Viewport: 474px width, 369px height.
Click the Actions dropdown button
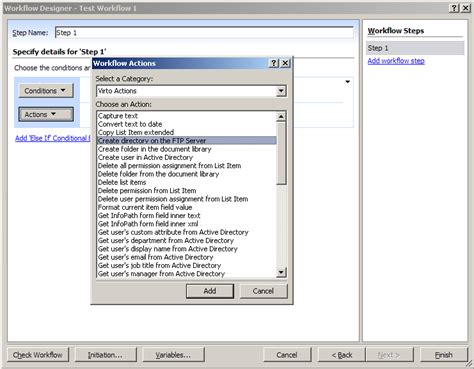click(46, 114)
